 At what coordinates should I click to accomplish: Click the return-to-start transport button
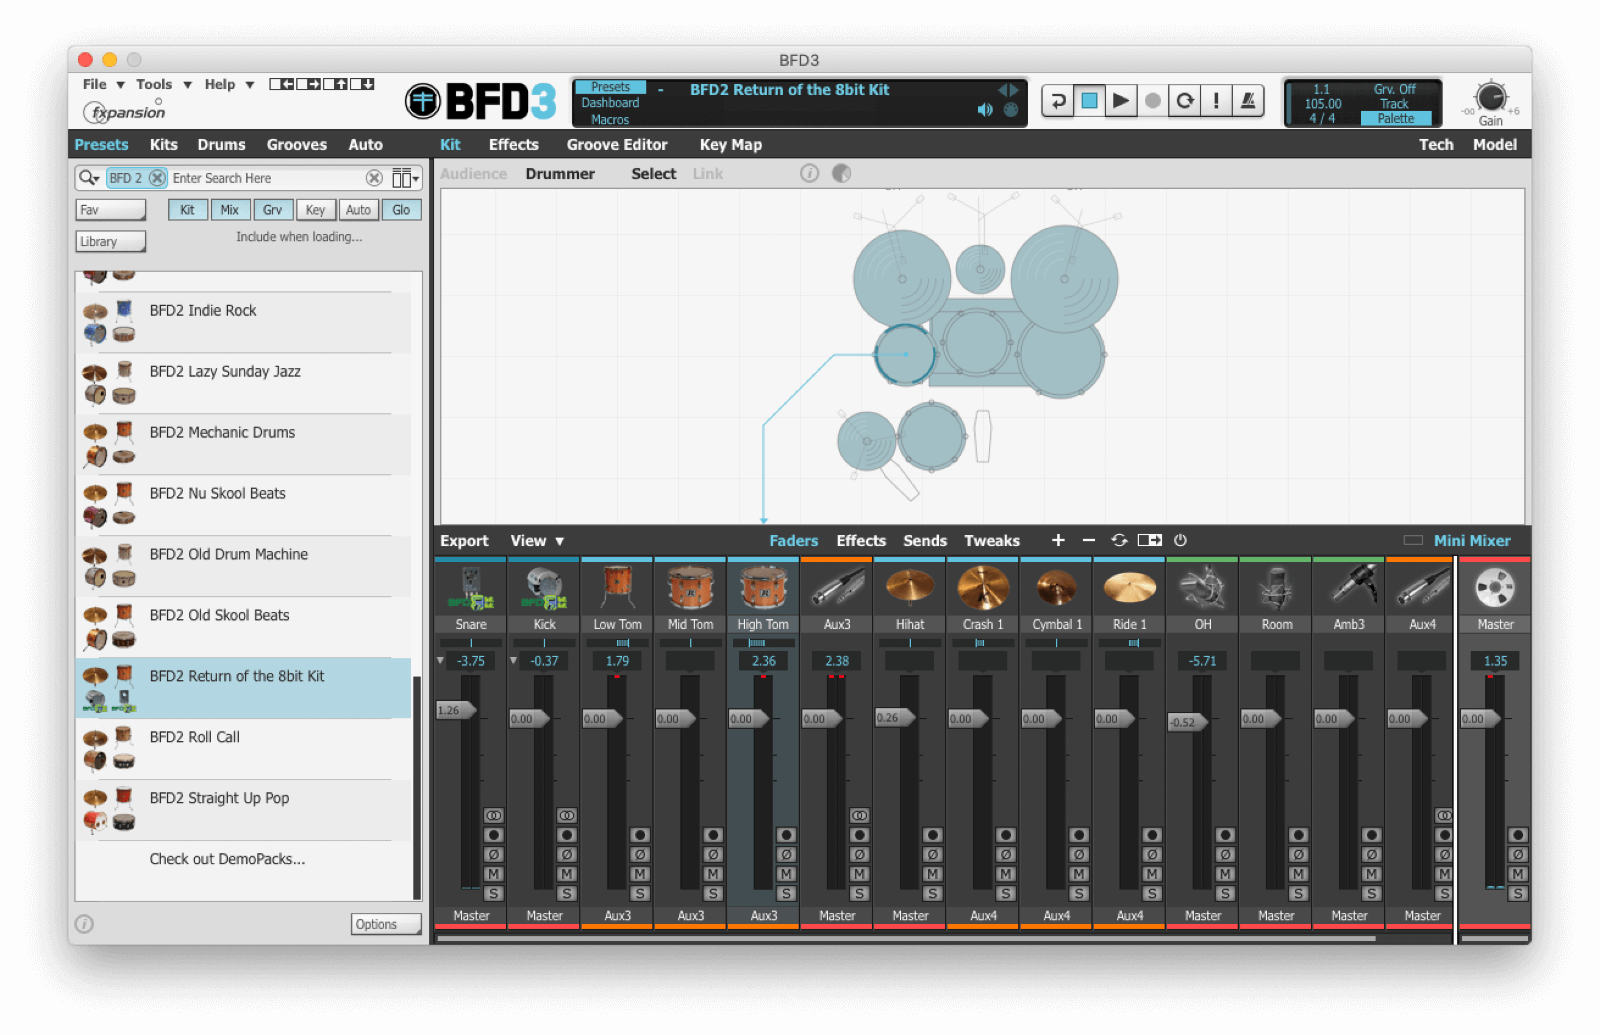1057,100
